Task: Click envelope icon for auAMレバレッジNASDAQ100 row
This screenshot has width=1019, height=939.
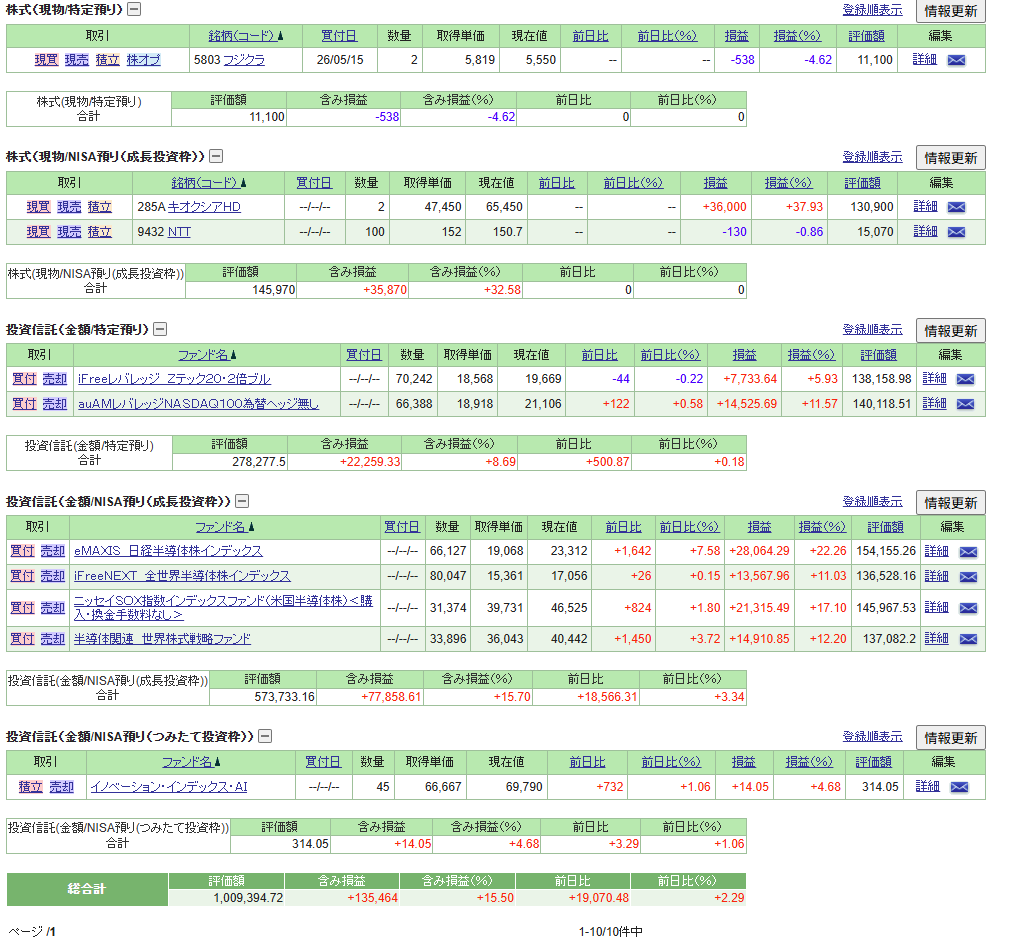Action: (965, 404)
